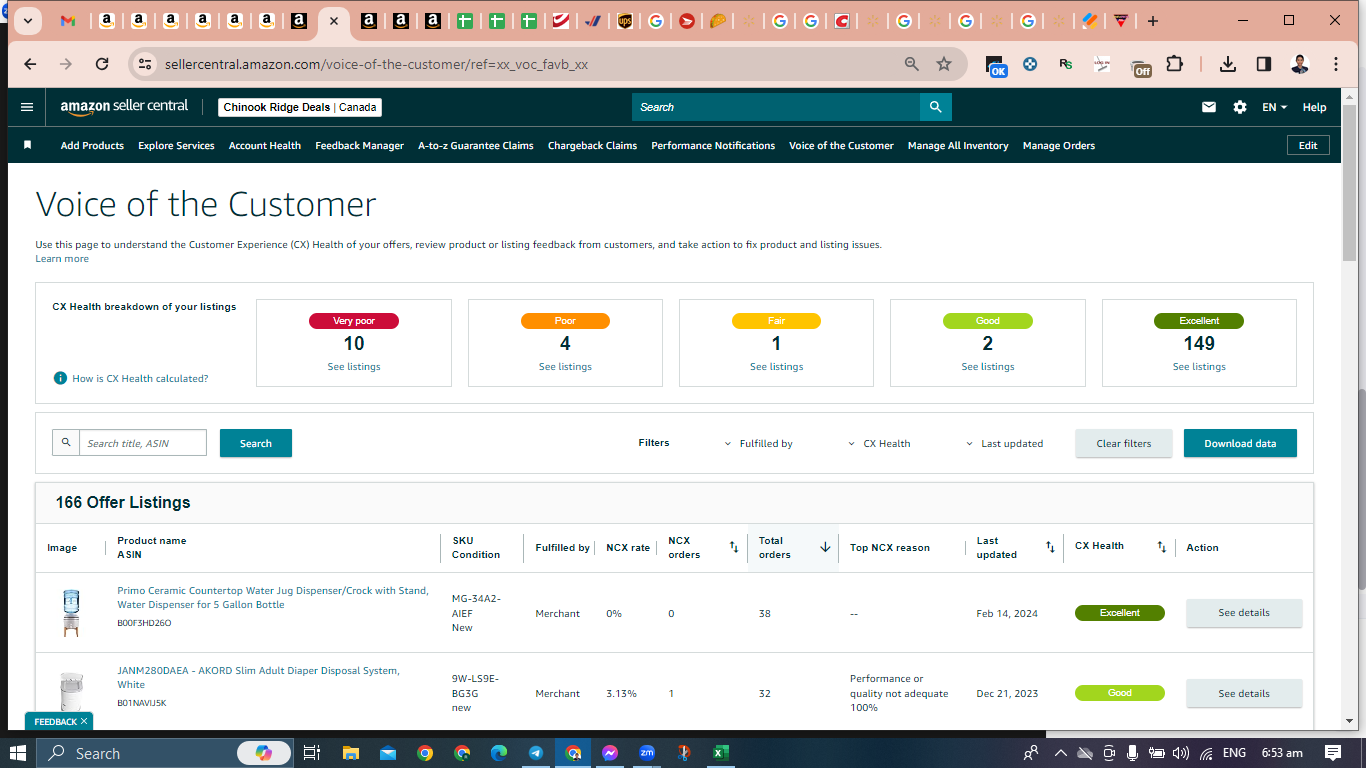
Task: Go to Account Health
Action: [265, 145]
